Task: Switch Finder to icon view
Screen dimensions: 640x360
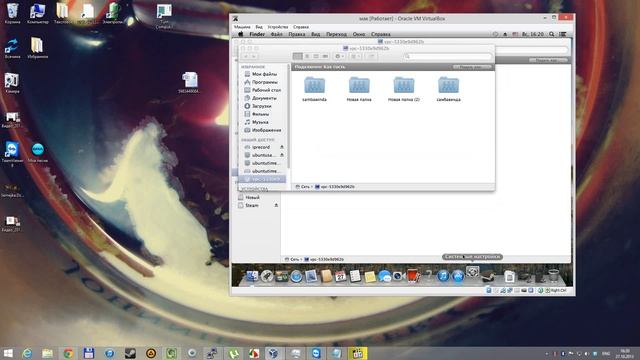Action: click(298, 56)
